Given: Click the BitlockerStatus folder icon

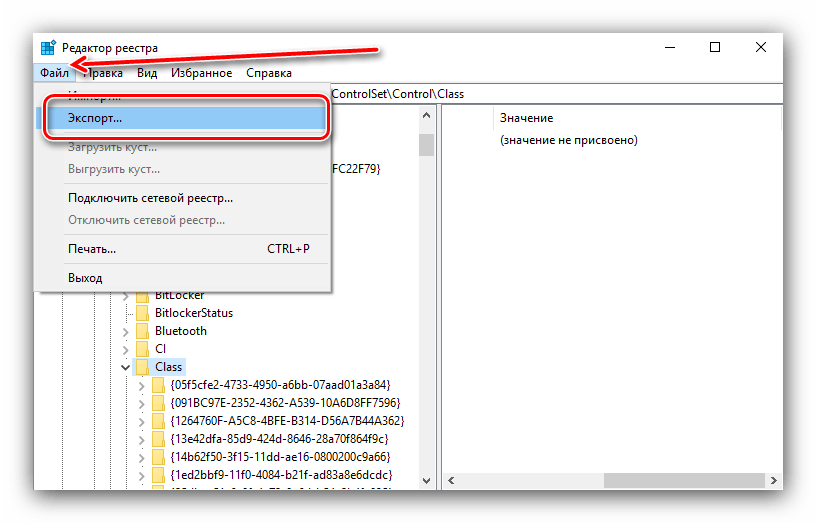Looking at the screenshot, I should point(141,313).
